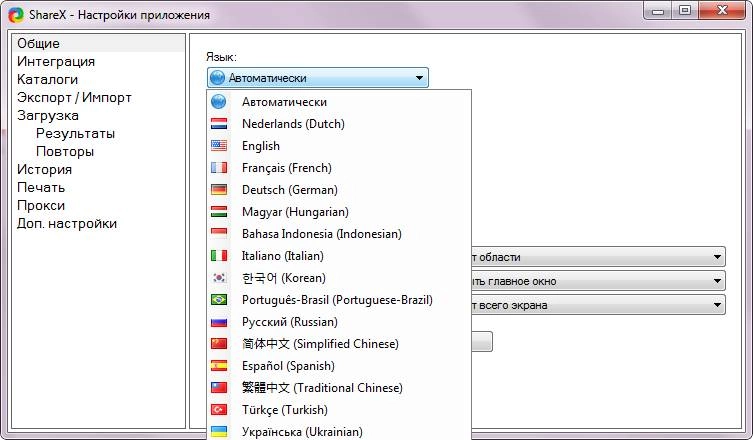Image resolution: width=753 pixels, height=440 pixels.
Task: Choose Автоматически in the language list
Action: [339, 102]
